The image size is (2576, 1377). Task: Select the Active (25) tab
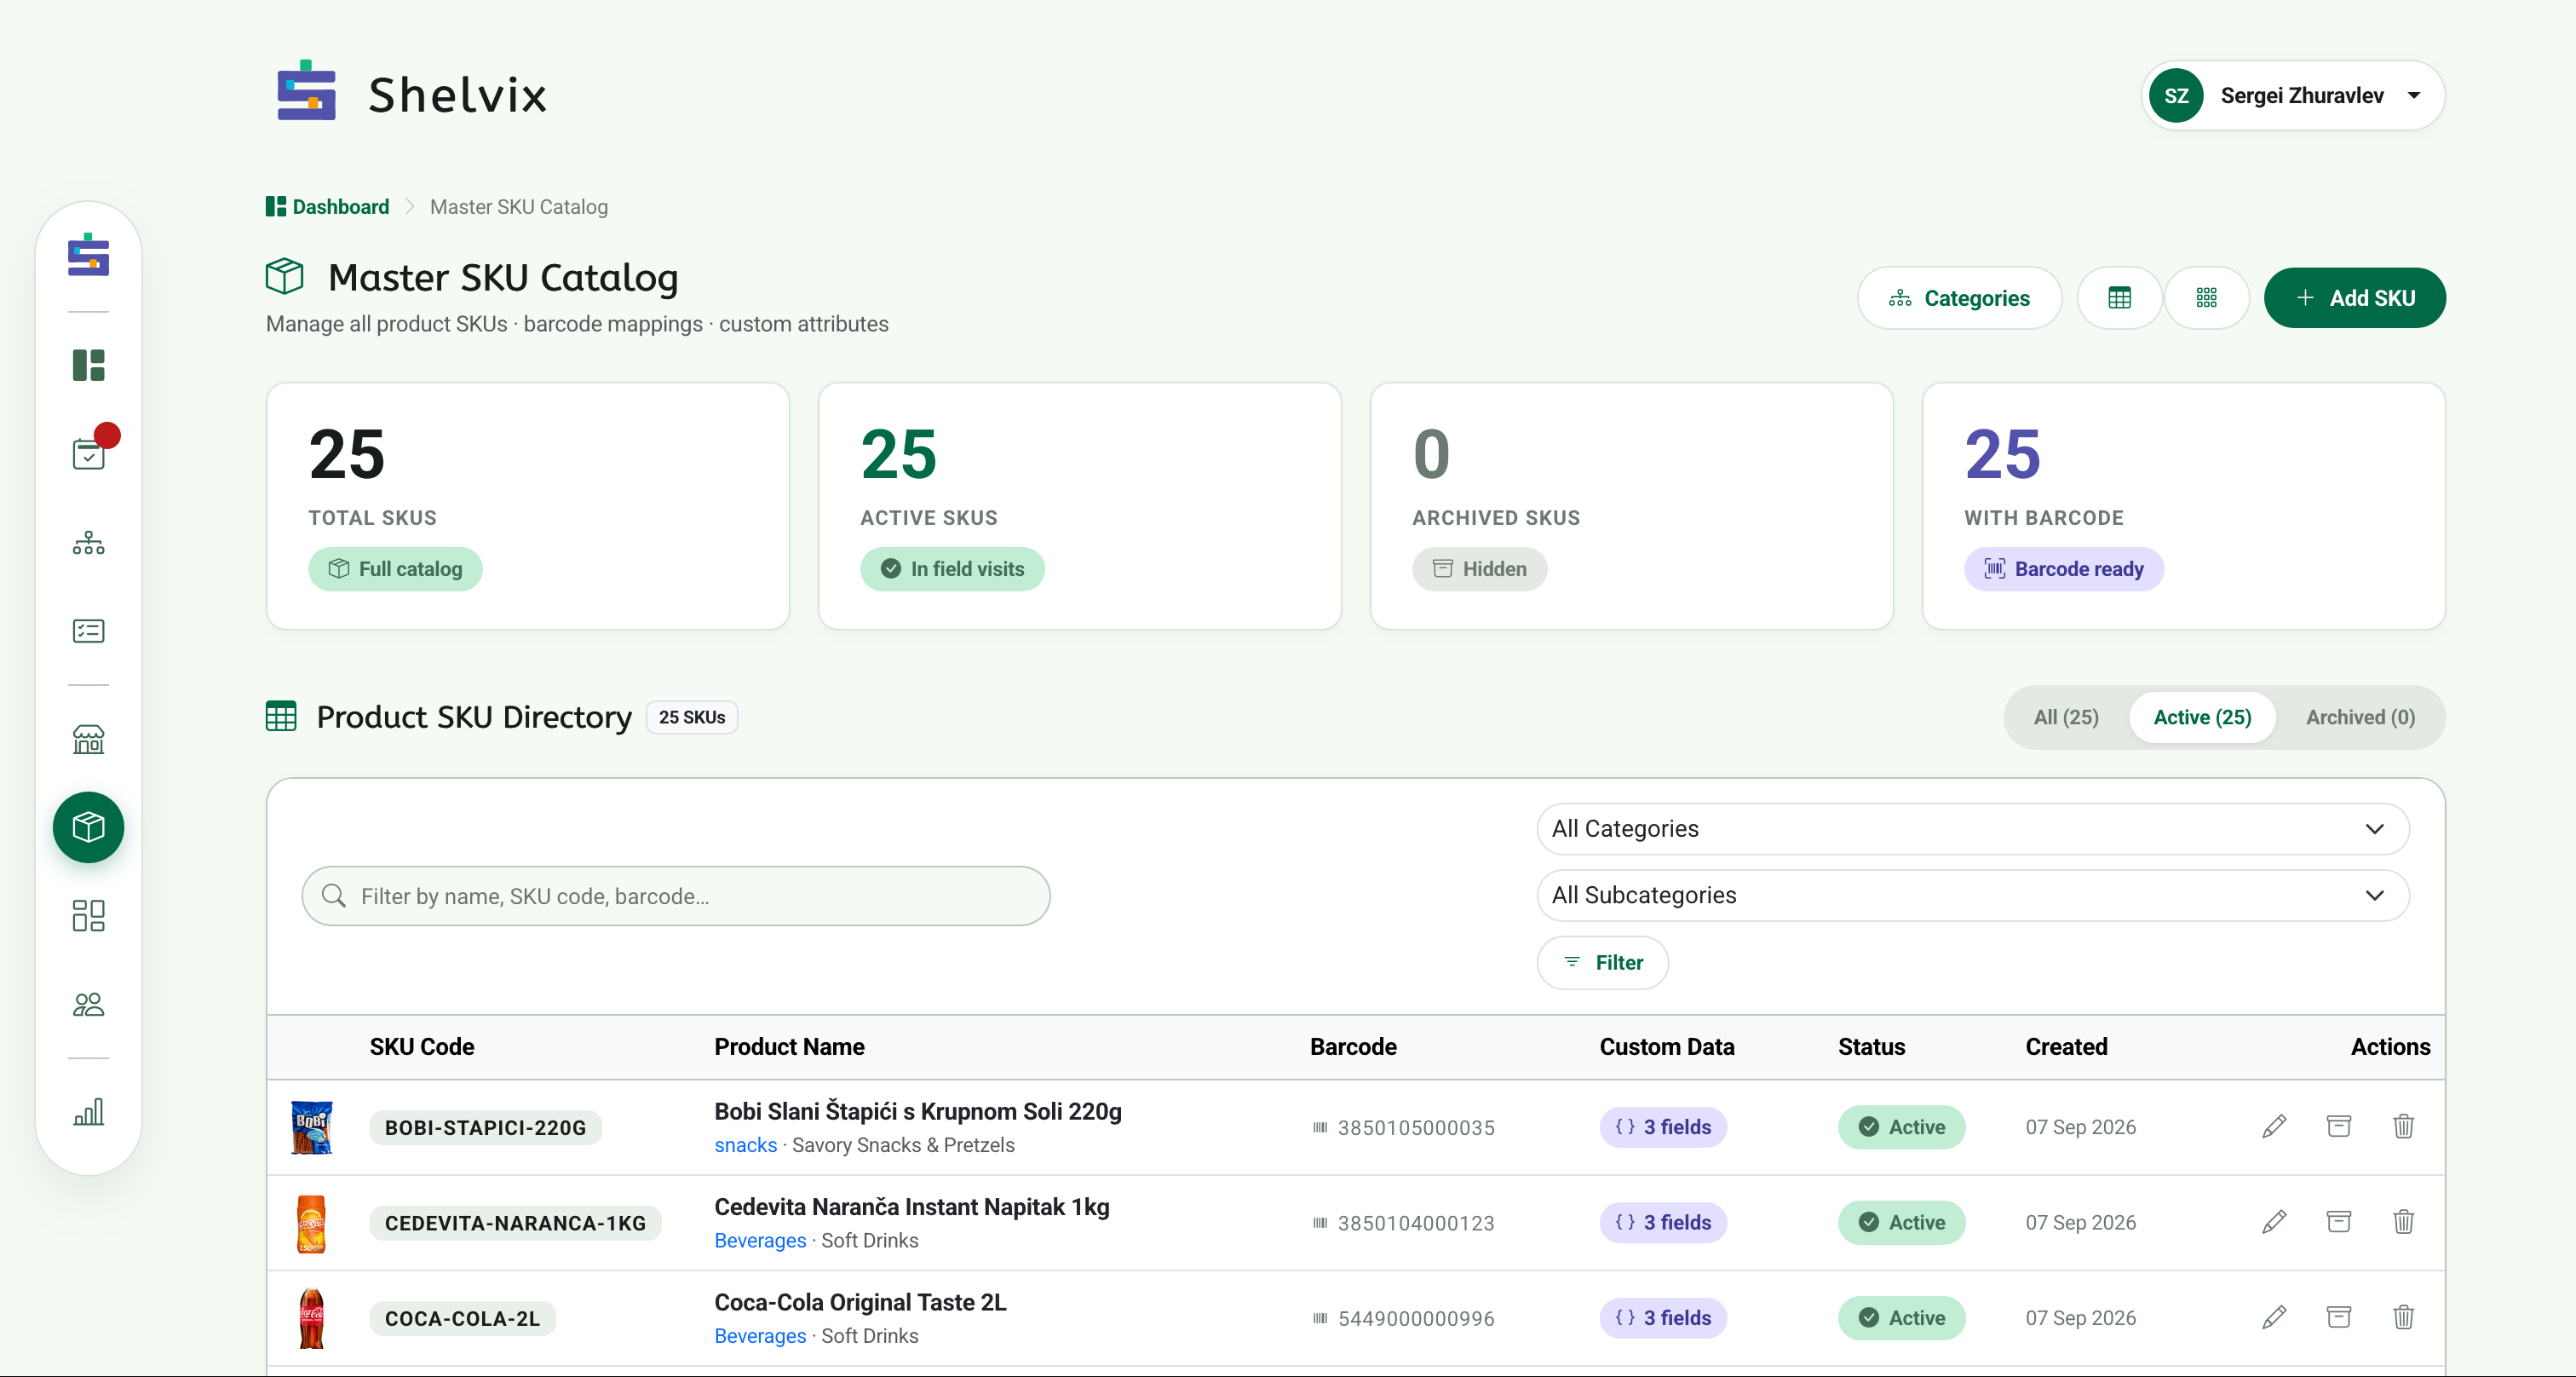(2202, 717)
